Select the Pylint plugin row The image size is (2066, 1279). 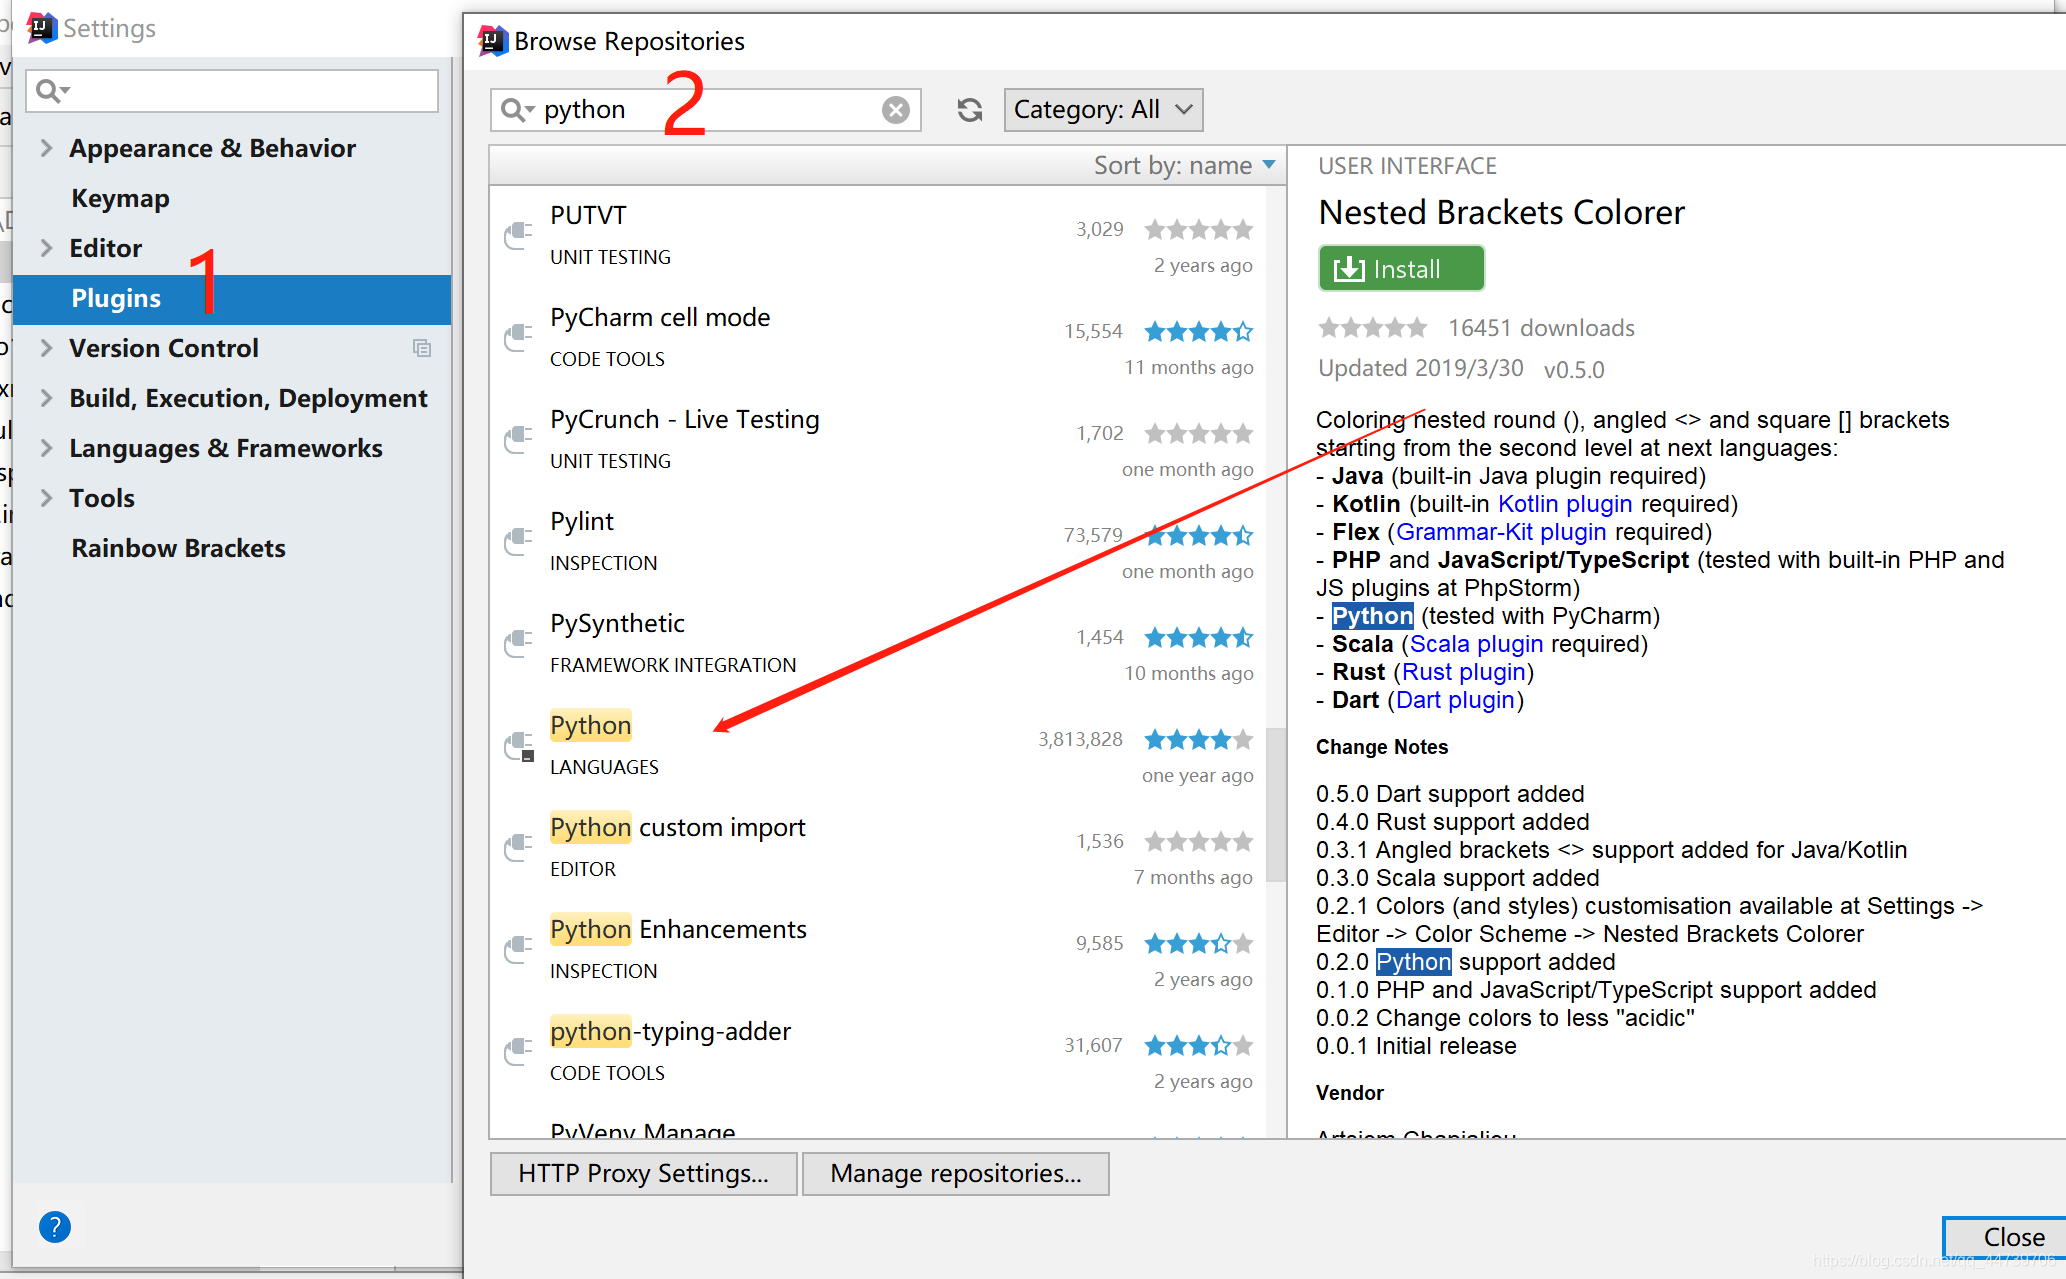[x=877, y=542]
